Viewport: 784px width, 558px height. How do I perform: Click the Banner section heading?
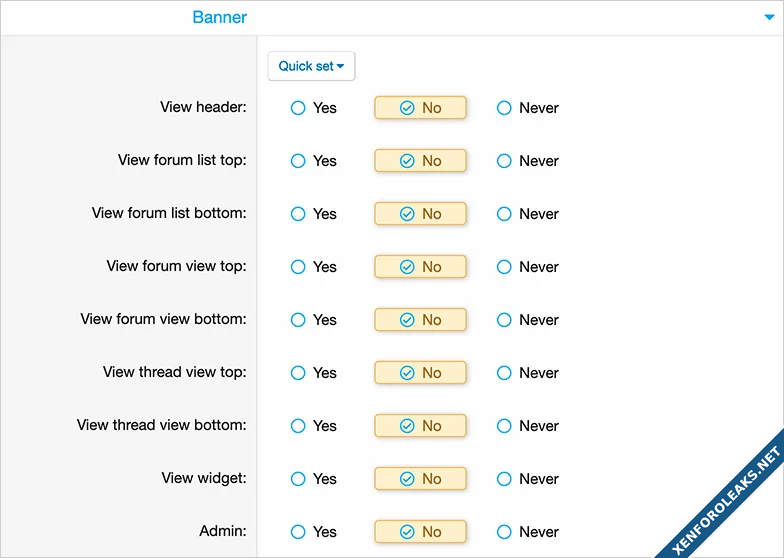tap(219, 17)
